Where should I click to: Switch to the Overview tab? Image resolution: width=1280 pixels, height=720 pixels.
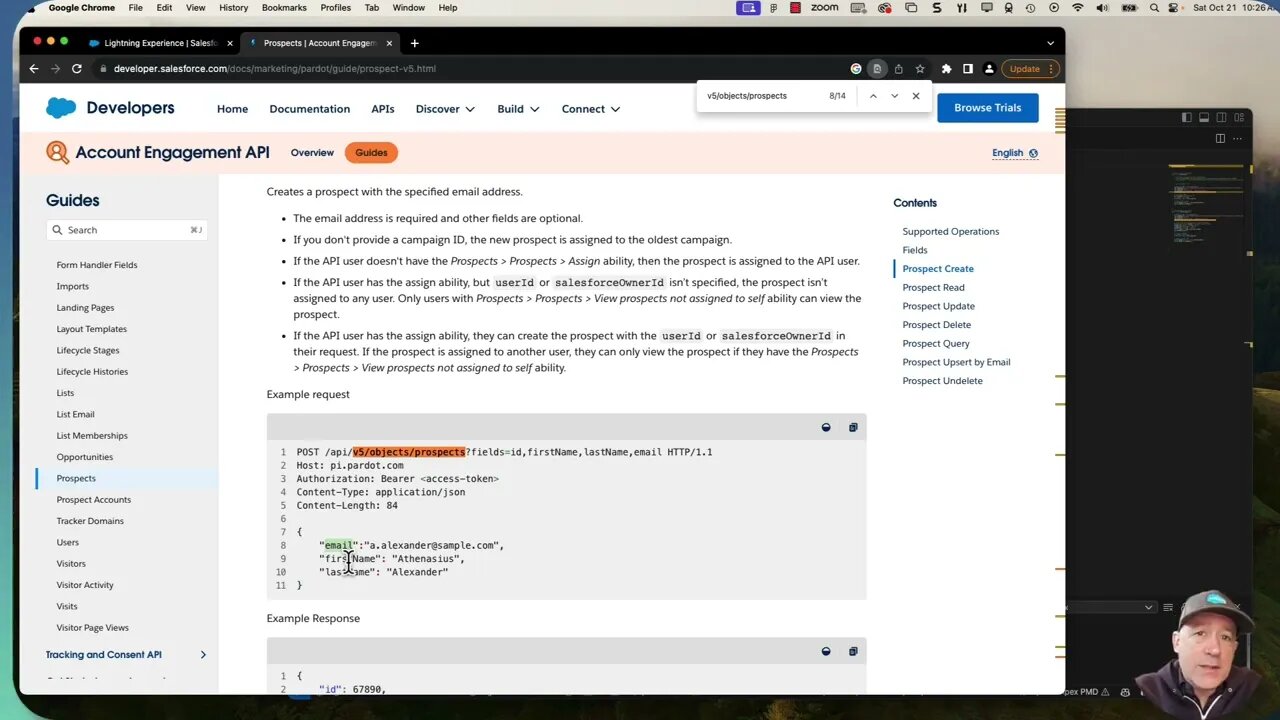pos(312,153)
